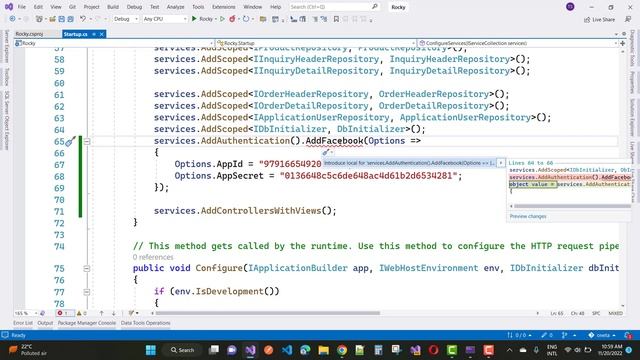Collapse the if block at line 77
This screenshot has height=360, width=640.
click(x=87, y=292)
